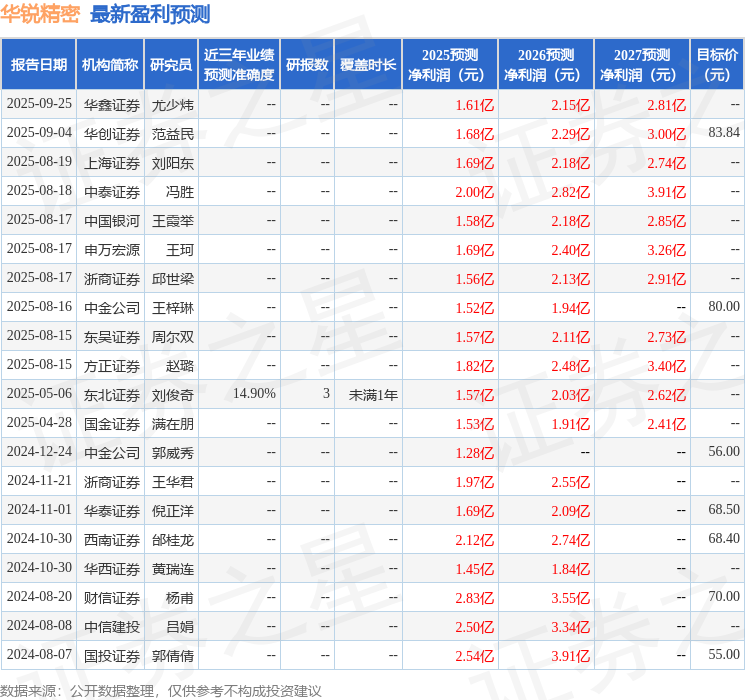Screen dimensions: 745x700
Task: Select the 华鑫证券 institution cell
Action: [112, 105]
